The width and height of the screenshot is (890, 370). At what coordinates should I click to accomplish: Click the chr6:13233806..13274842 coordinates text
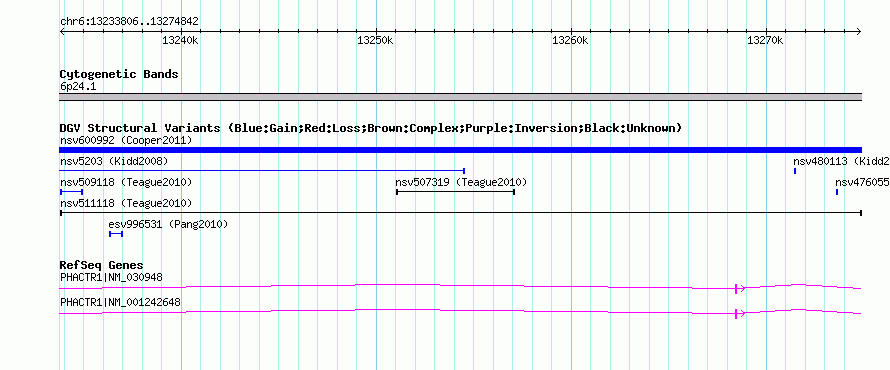point(129,22)
